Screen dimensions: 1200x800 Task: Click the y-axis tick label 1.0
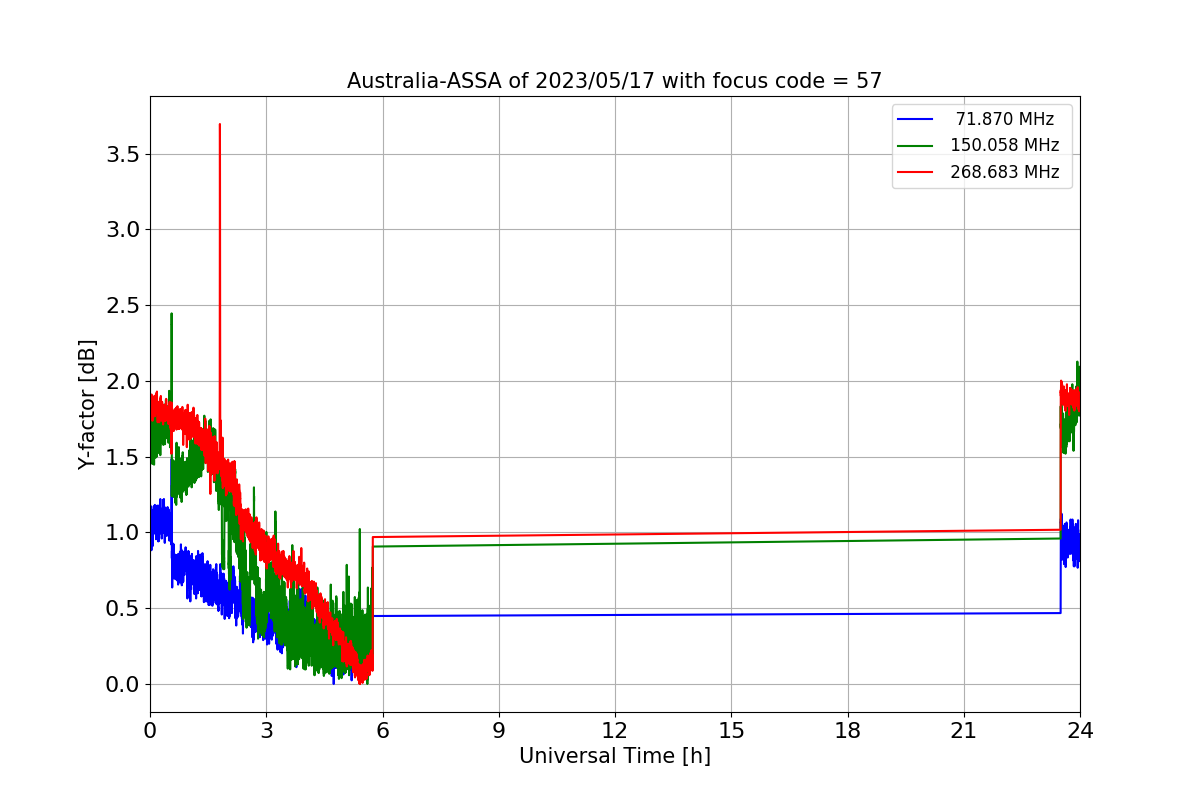tap(122, 533)
